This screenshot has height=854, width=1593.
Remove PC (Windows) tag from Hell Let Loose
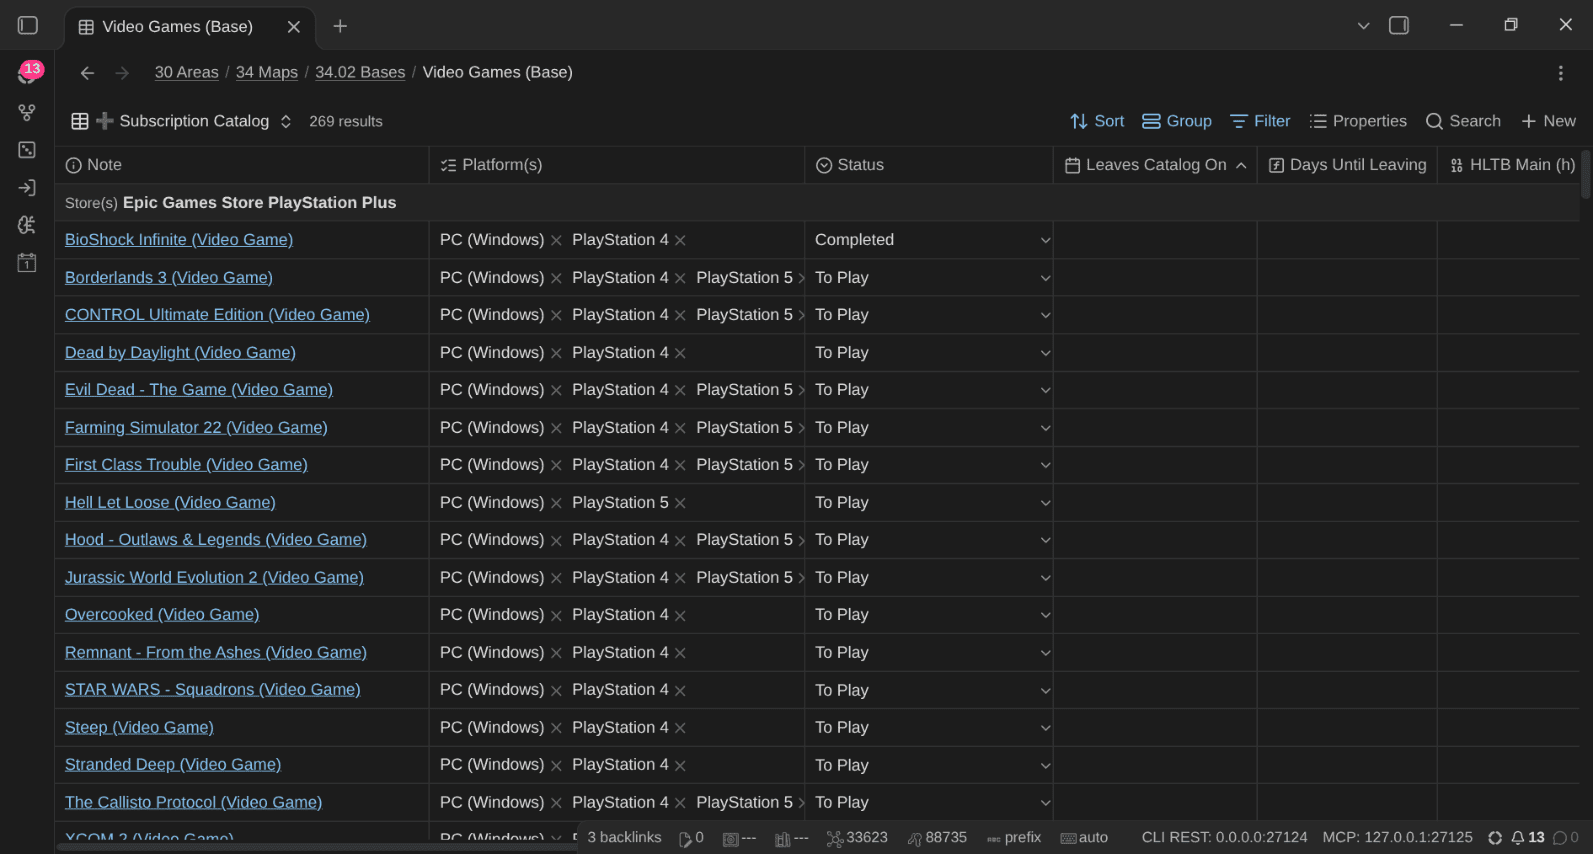(556, 503)
